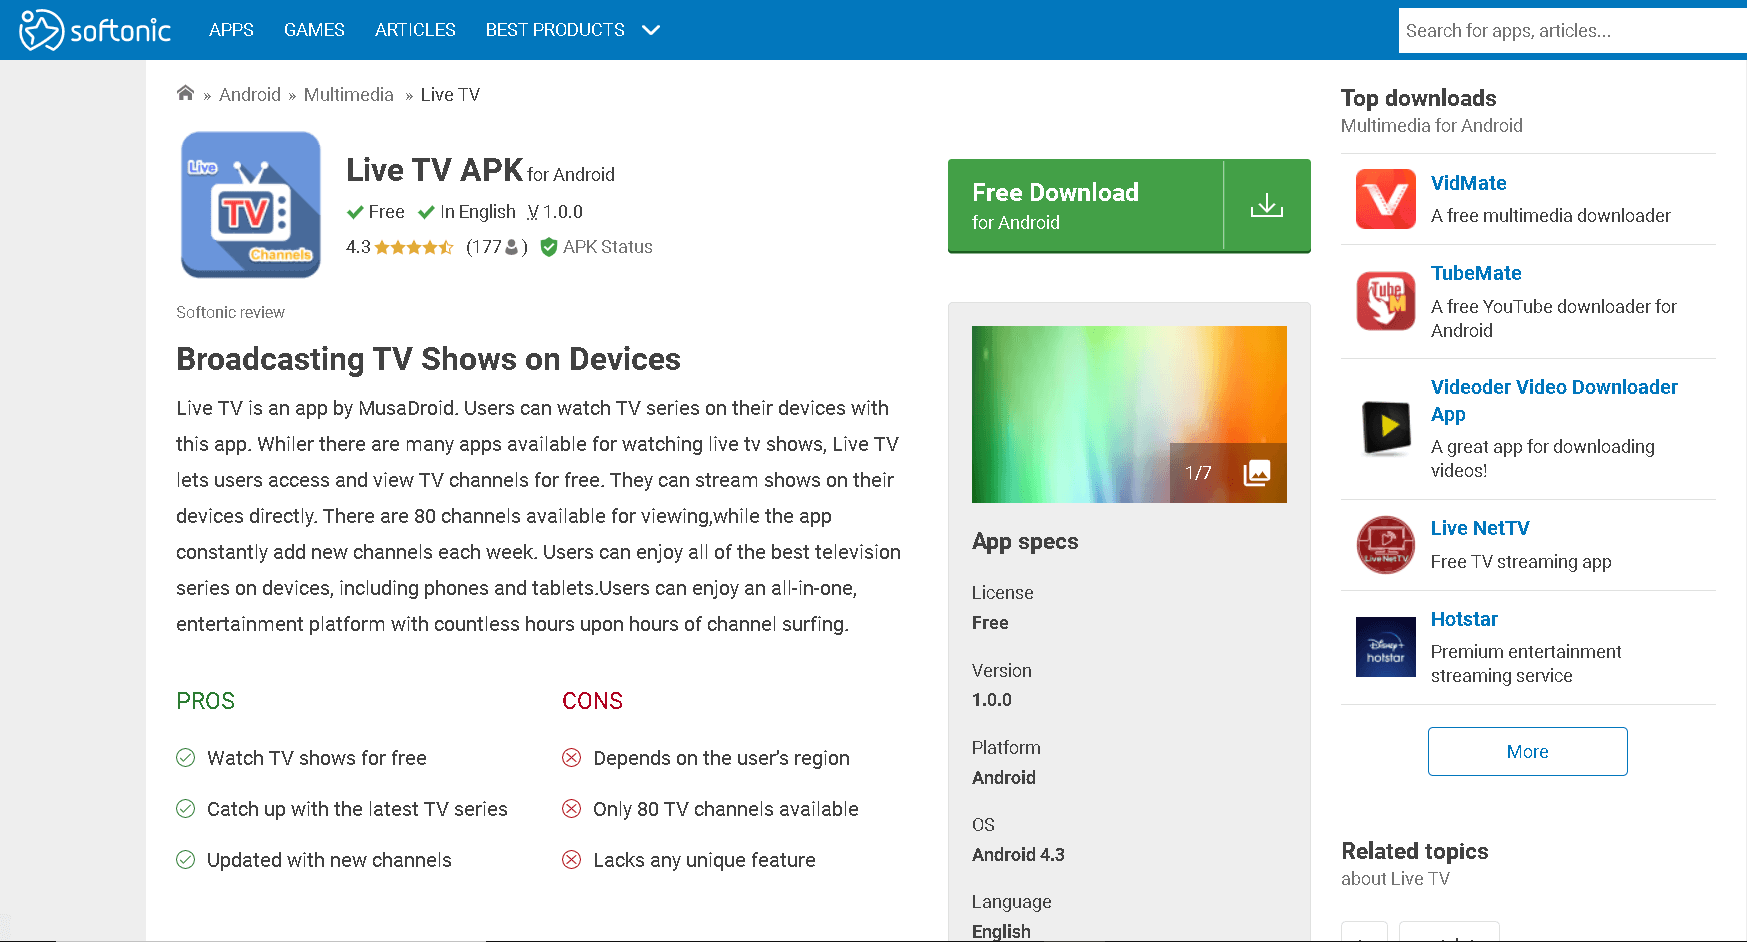Click the Live NetTV app icon
This screenshot has height=942, width=1747.
(x=1385, y=545)
